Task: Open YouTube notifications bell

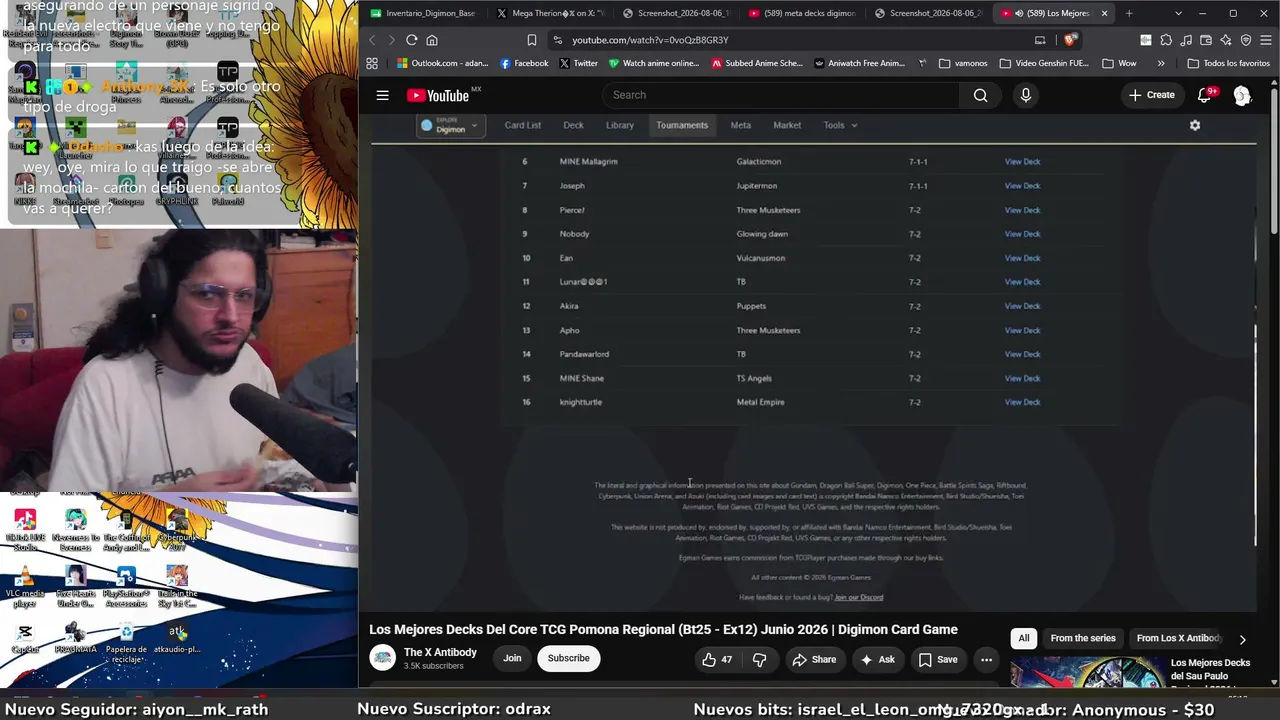Action: click(1205, 95)
